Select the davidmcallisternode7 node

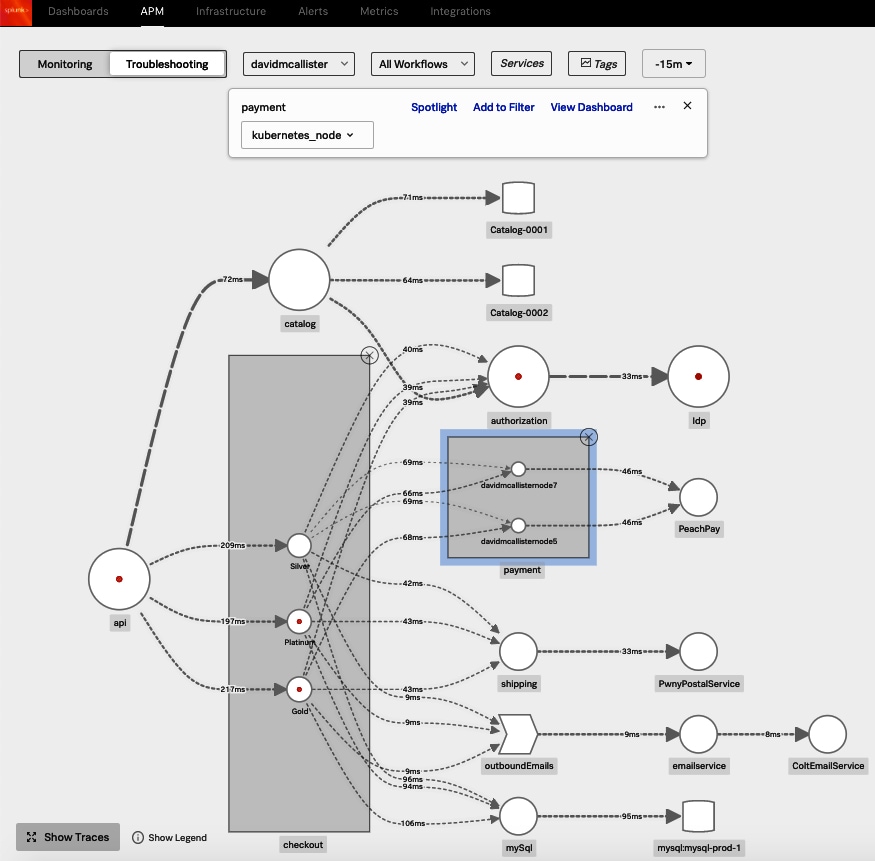(518, 469)
